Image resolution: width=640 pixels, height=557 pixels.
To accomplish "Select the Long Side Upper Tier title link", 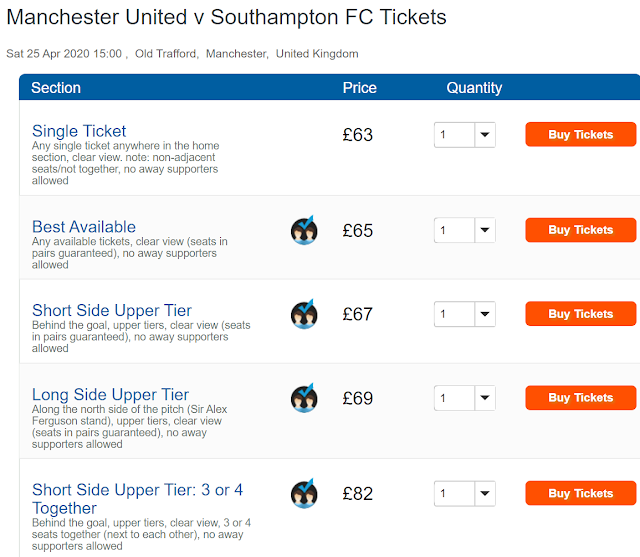I will pyautogui.click(x=110, y=394).
